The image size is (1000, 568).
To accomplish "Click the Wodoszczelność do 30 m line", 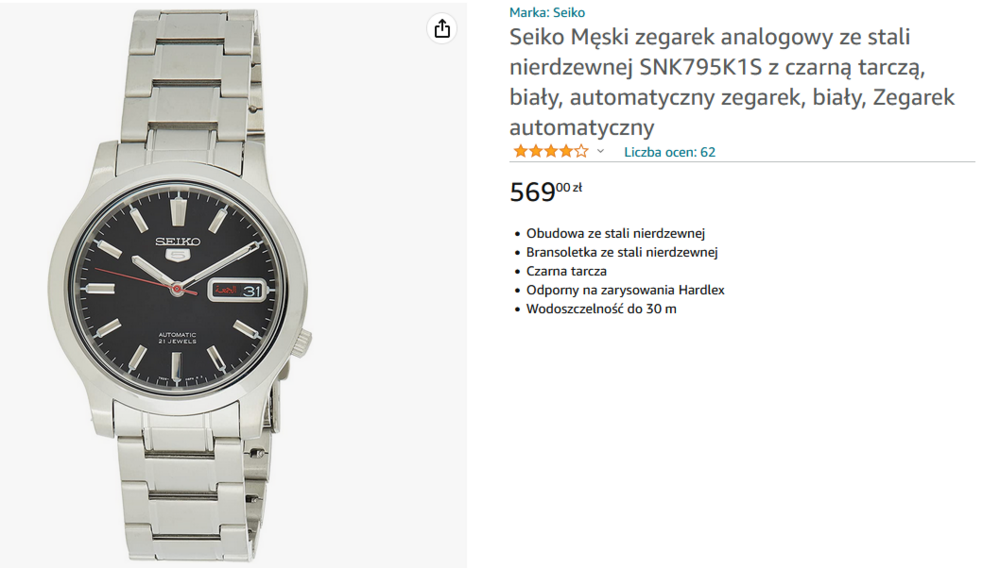I will [601, 309].
